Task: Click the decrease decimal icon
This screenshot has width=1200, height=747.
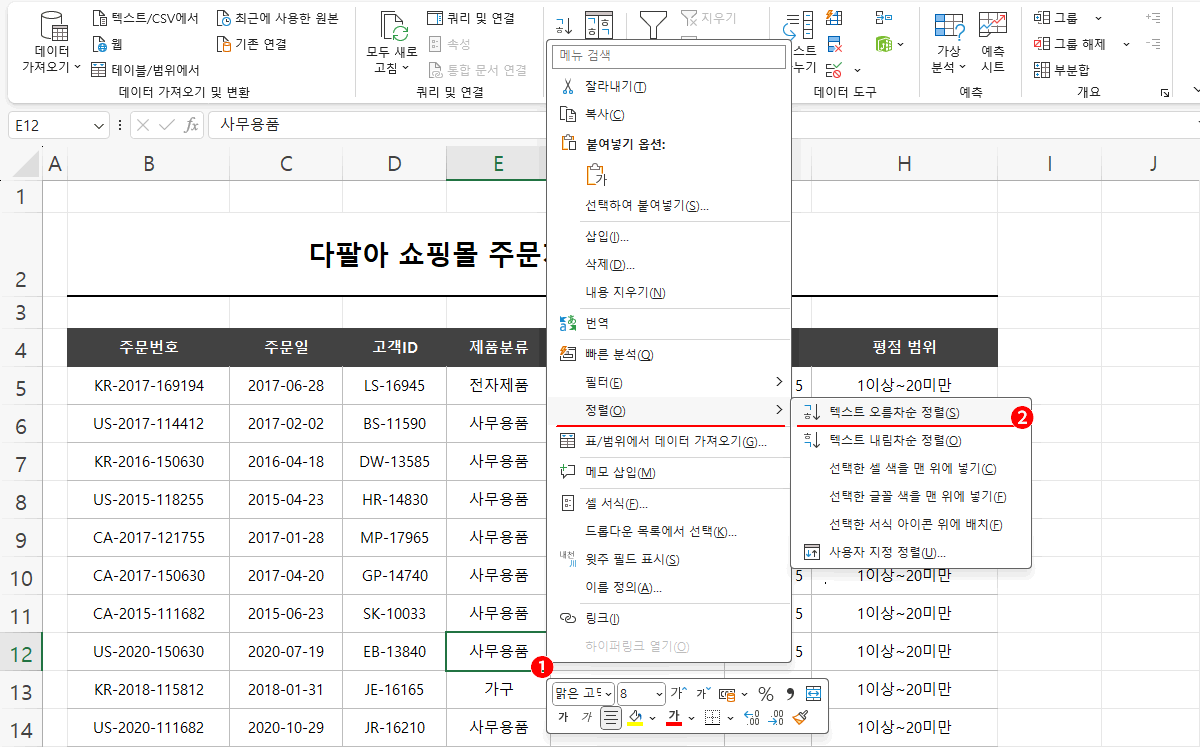Action: pyautogui.click(x=776, y=717)
